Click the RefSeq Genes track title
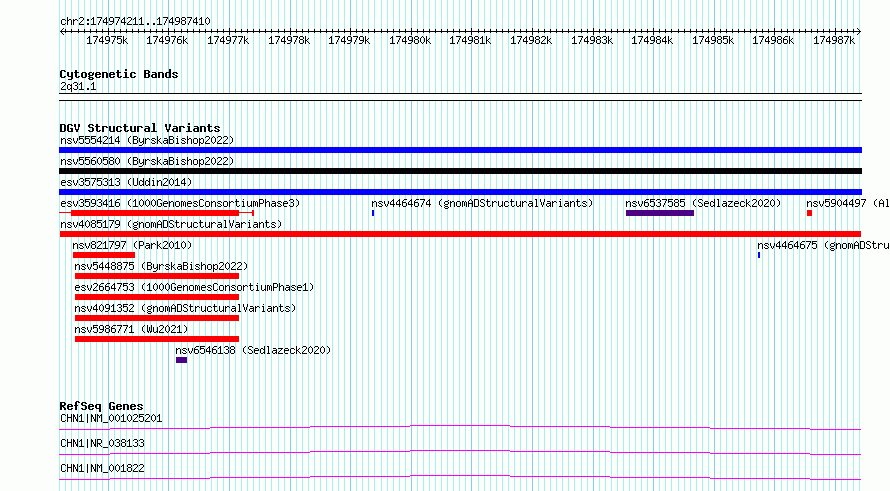 [102, 406]
